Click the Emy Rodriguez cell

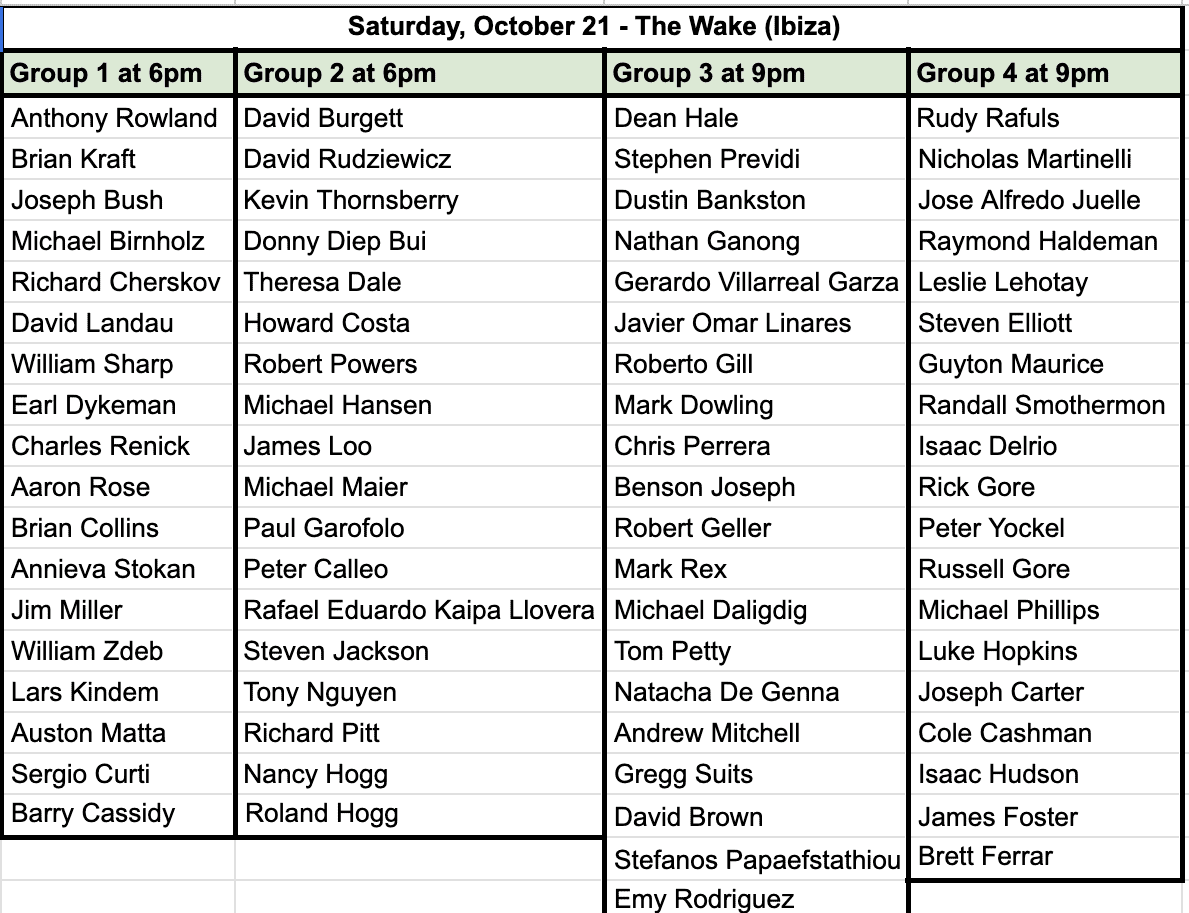pos(757,898)
